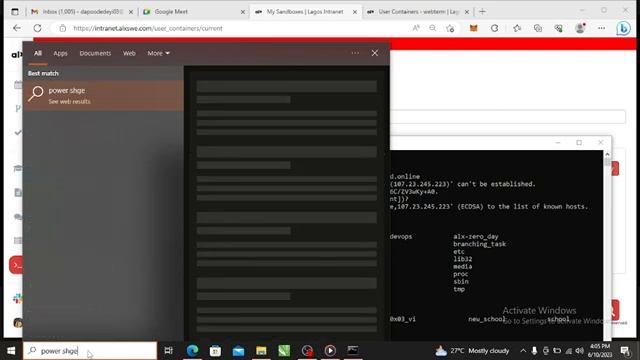Screen dimensions: 640x360
Task: Open the volume control in the tray
Action: pos(579,351)
